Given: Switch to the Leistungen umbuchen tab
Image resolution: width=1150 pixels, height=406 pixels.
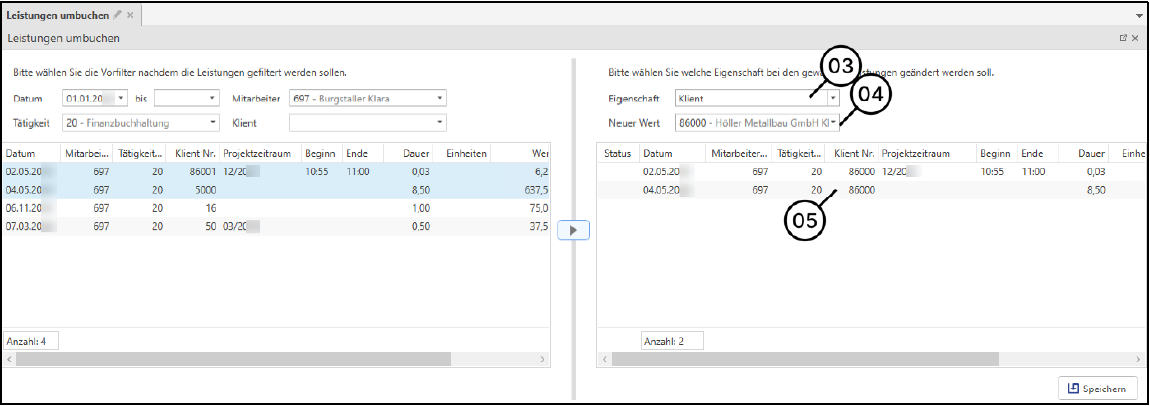Looking at the screenshot, I should click(58, 15).
